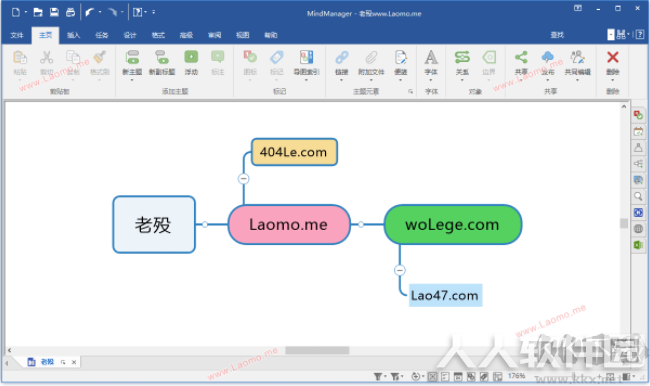Redo the last undone action

[112, 12]
